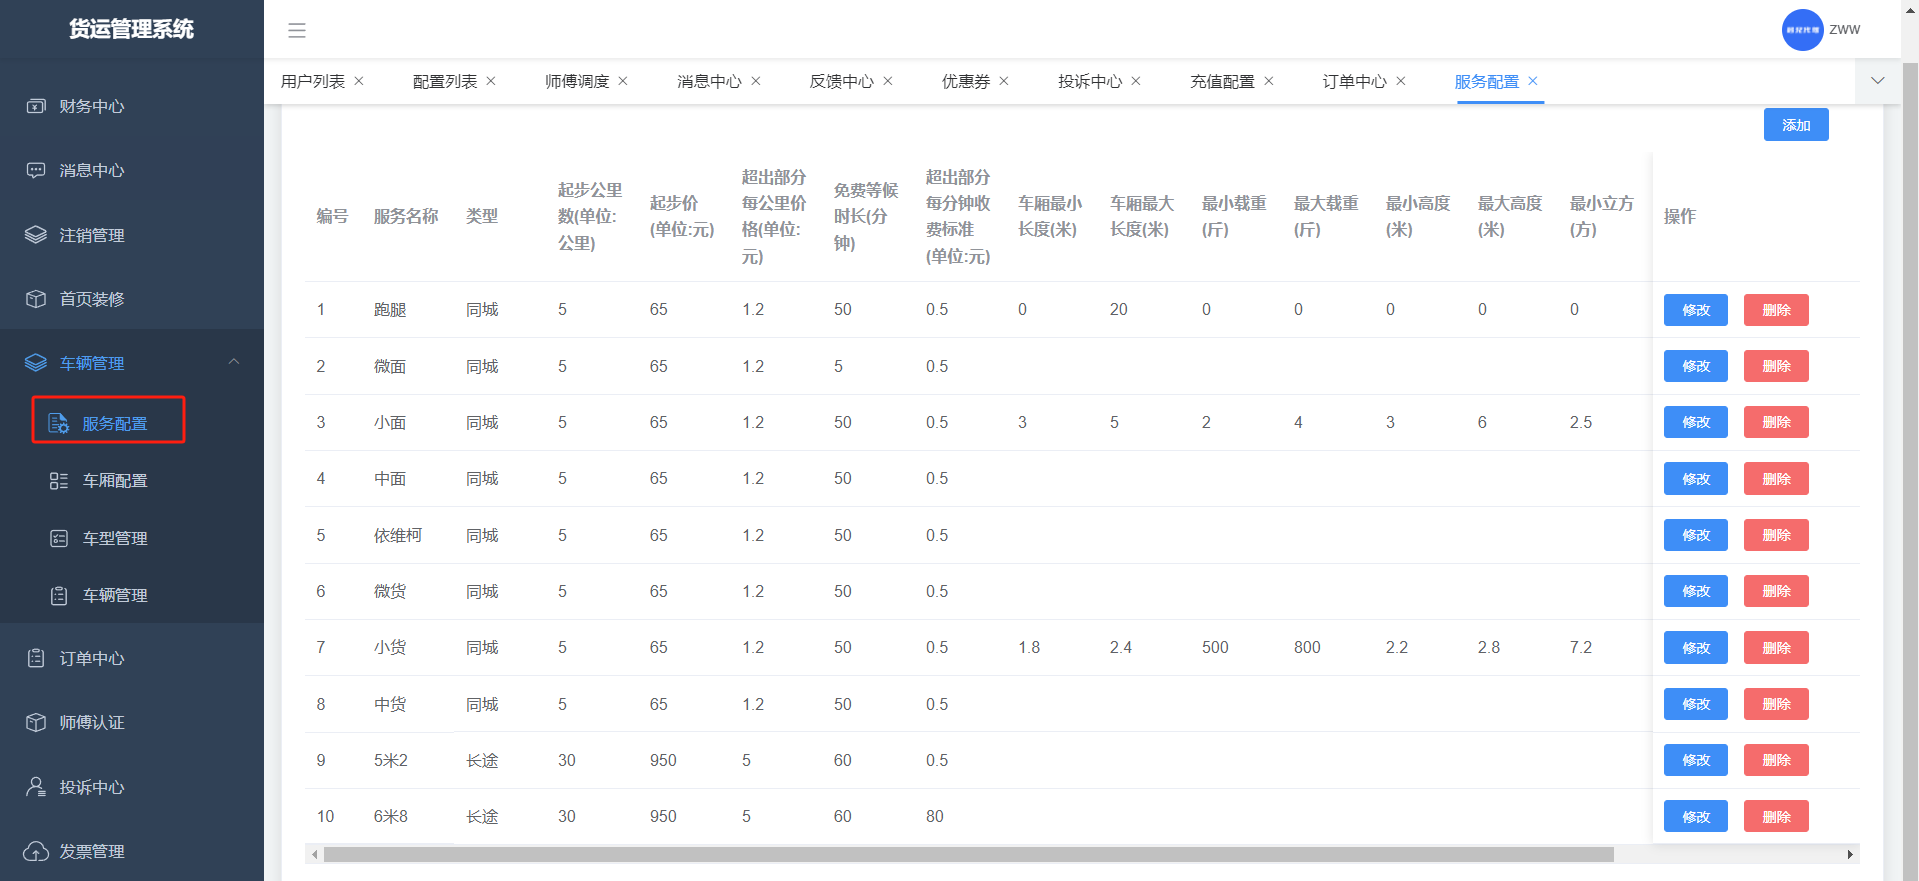
Task: Switch to the 订单中心 tab
Action: (x=1354, y=81)
